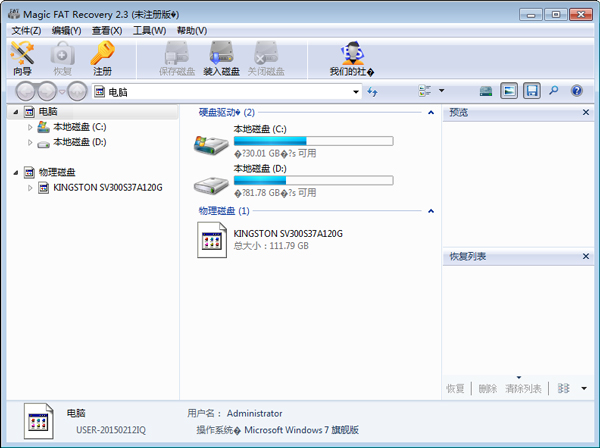600x448 pixels.
Task: Click the 关闭磁盘 close disk icon
Action: click(x=266, y=59)
